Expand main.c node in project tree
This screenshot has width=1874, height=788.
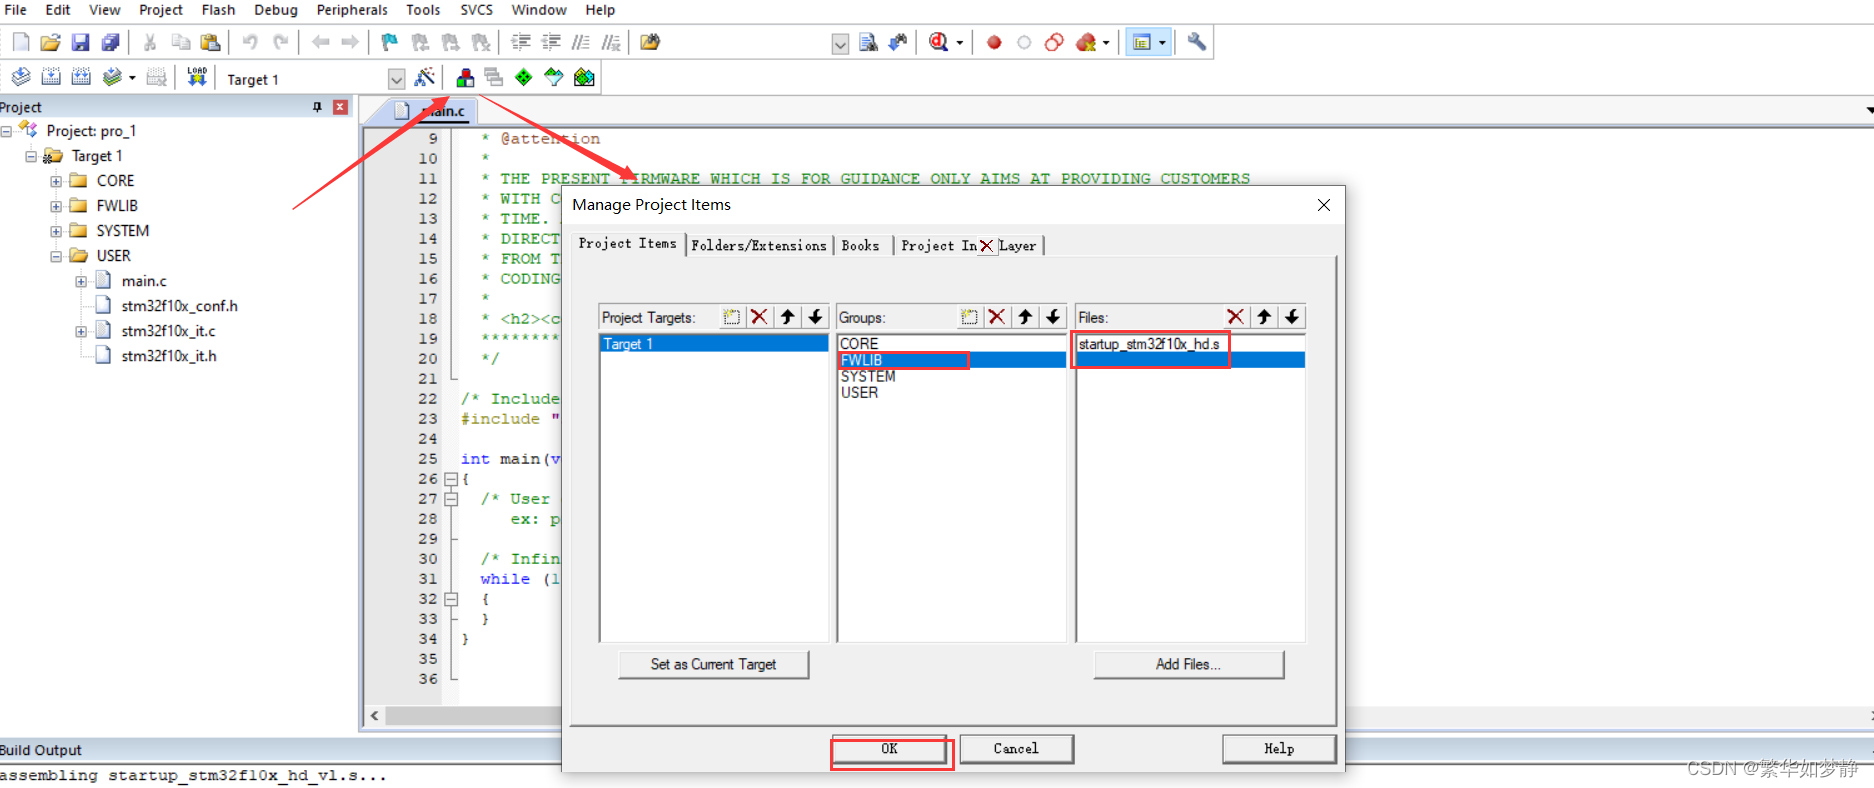tap(81, 281)
